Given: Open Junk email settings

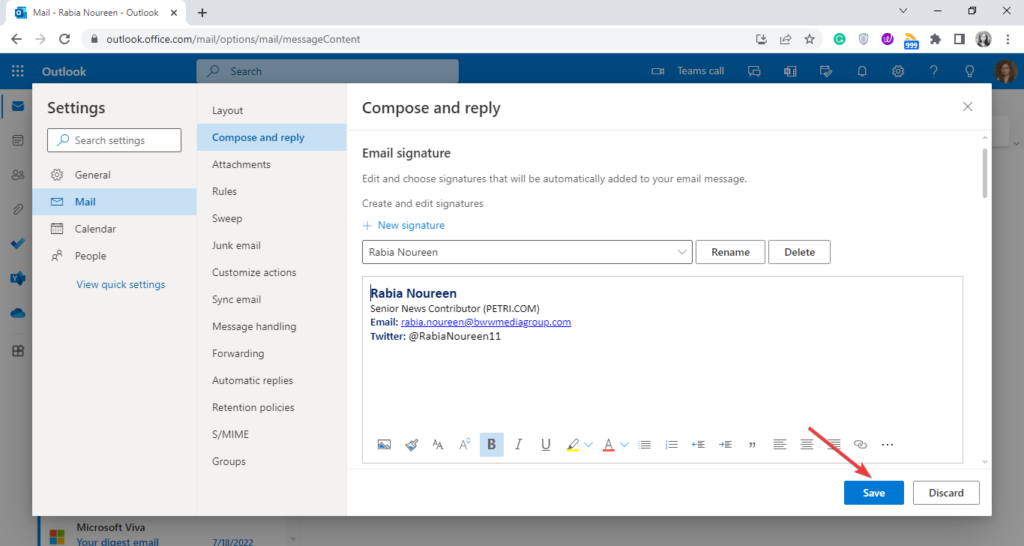Looking at the screenshot, I should 272,246.
